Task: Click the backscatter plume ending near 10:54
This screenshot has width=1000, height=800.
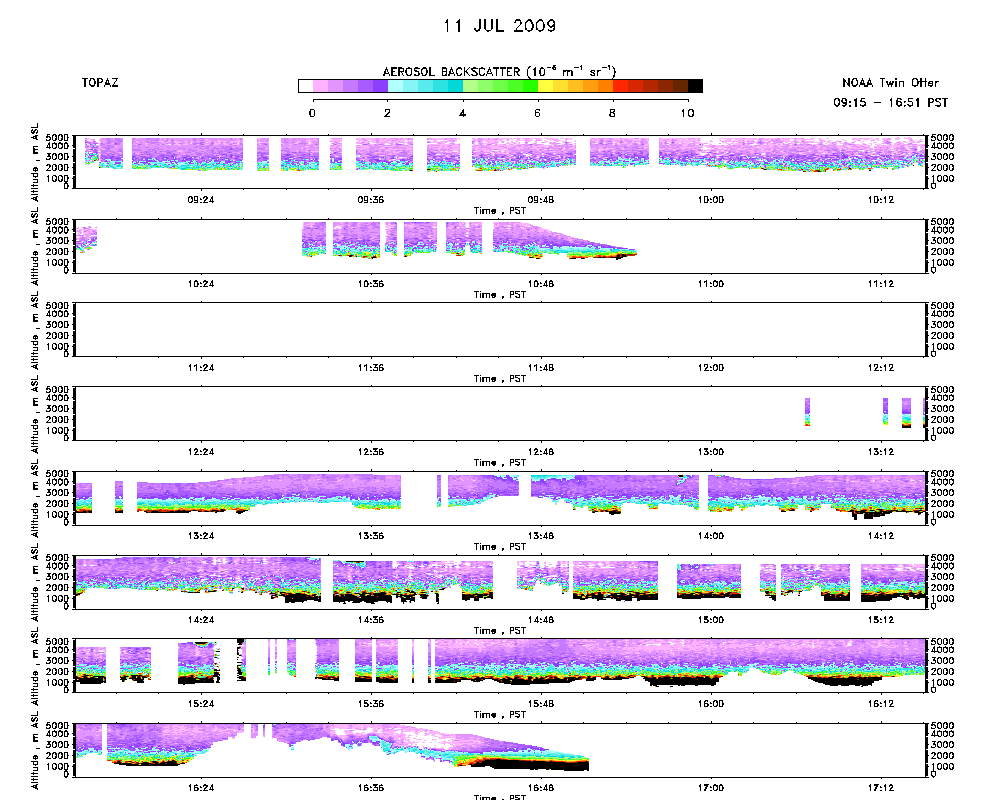Action: pyautogui.click(x=565, y=241)
